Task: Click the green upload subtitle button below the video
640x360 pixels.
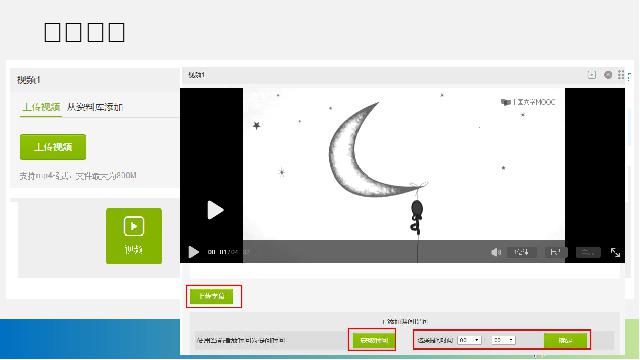Action: coord(211,296)
